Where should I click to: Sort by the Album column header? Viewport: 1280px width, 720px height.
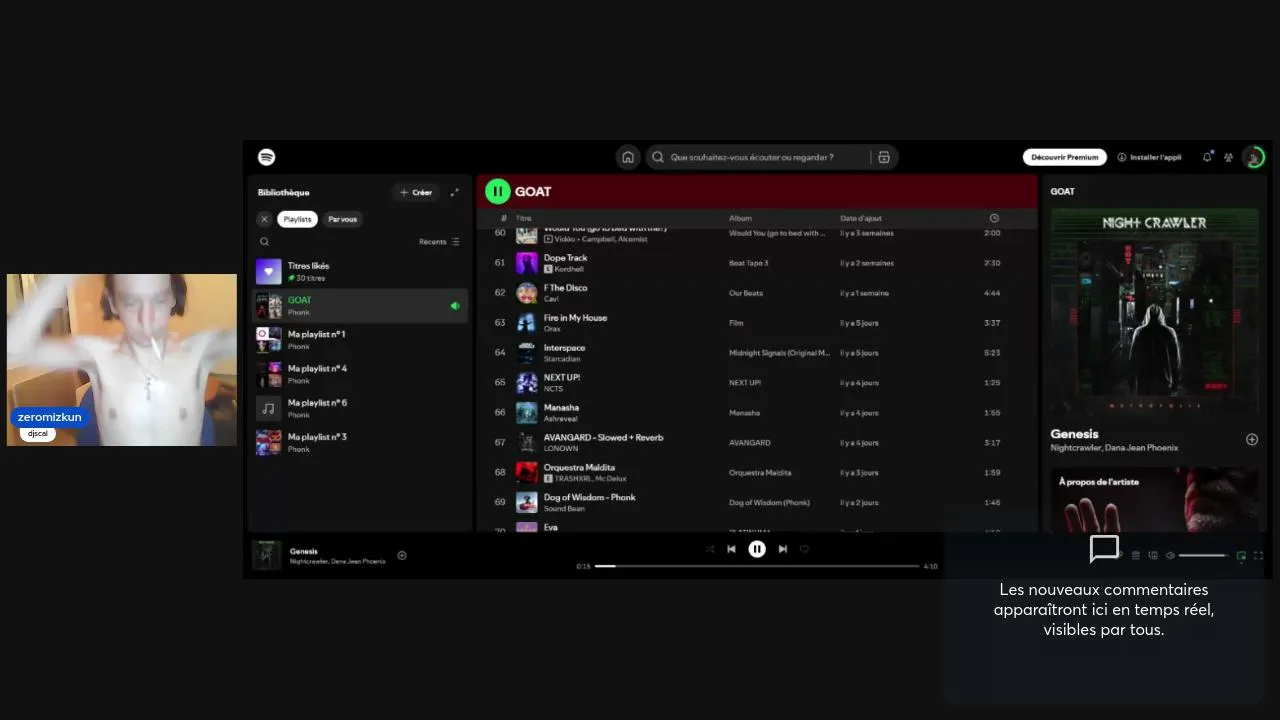pos(740,218)
